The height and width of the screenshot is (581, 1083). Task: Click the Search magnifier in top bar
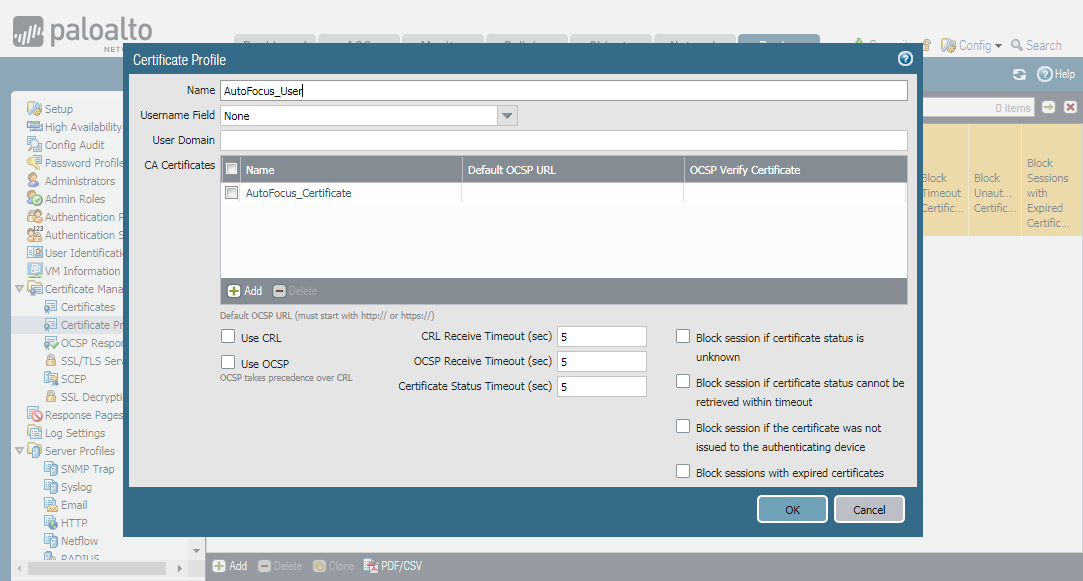(x=1017, y=45)
